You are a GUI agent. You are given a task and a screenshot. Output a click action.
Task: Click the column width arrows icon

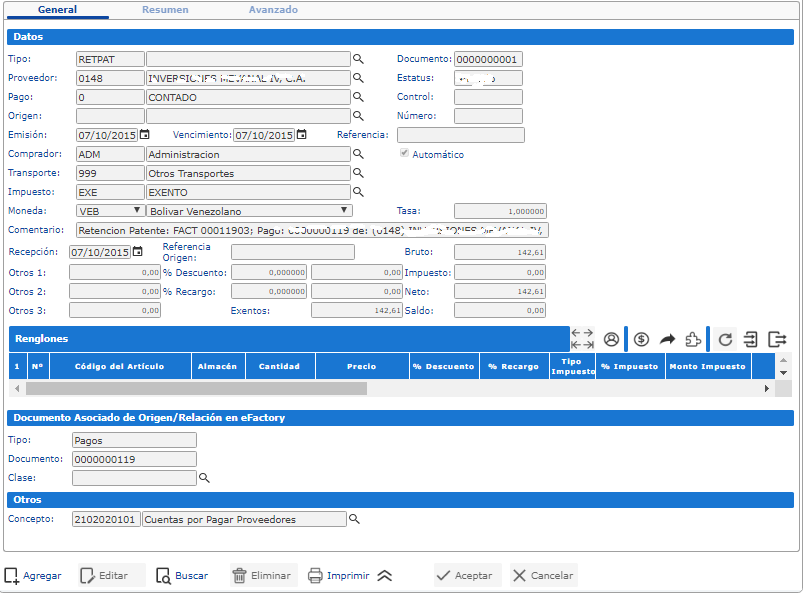582,339
